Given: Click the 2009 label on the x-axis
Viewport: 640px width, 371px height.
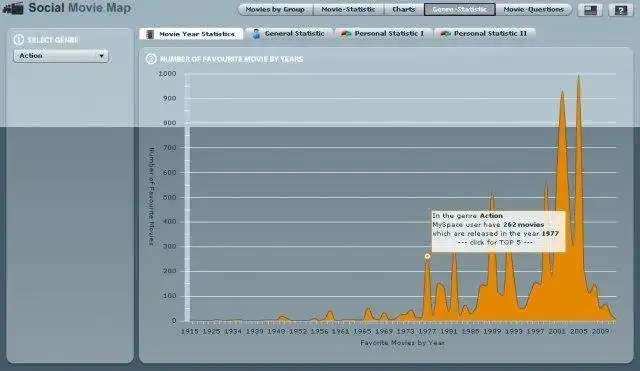Looking at the screenshot, I should tap(600, 331).
